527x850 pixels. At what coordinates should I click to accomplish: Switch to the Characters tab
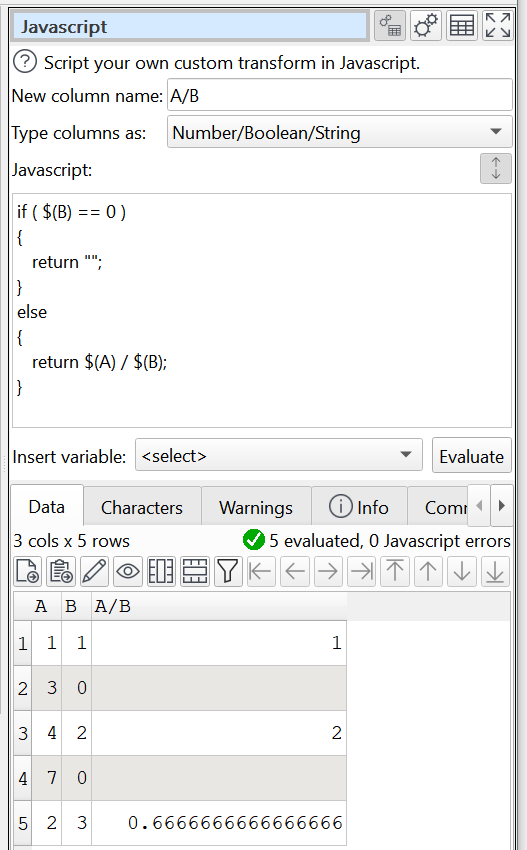click(x=142, y=507)
